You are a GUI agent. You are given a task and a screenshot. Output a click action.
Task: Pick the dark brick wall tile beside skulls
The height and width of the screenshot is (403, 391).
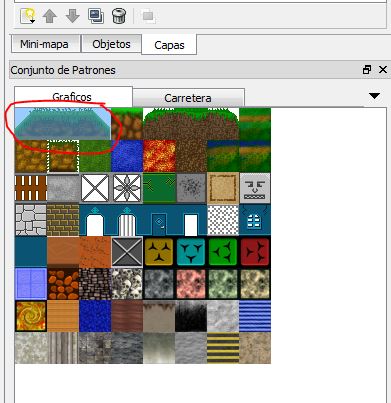coord(95,284)
